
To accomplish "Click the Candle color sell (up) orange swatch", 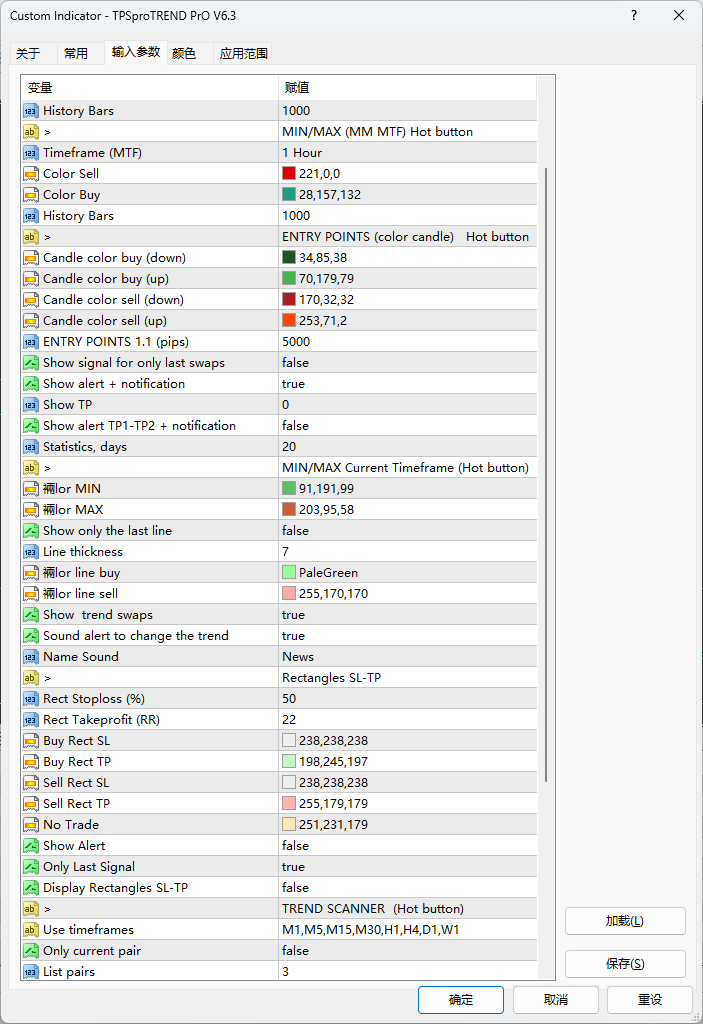I will point(289,321).
